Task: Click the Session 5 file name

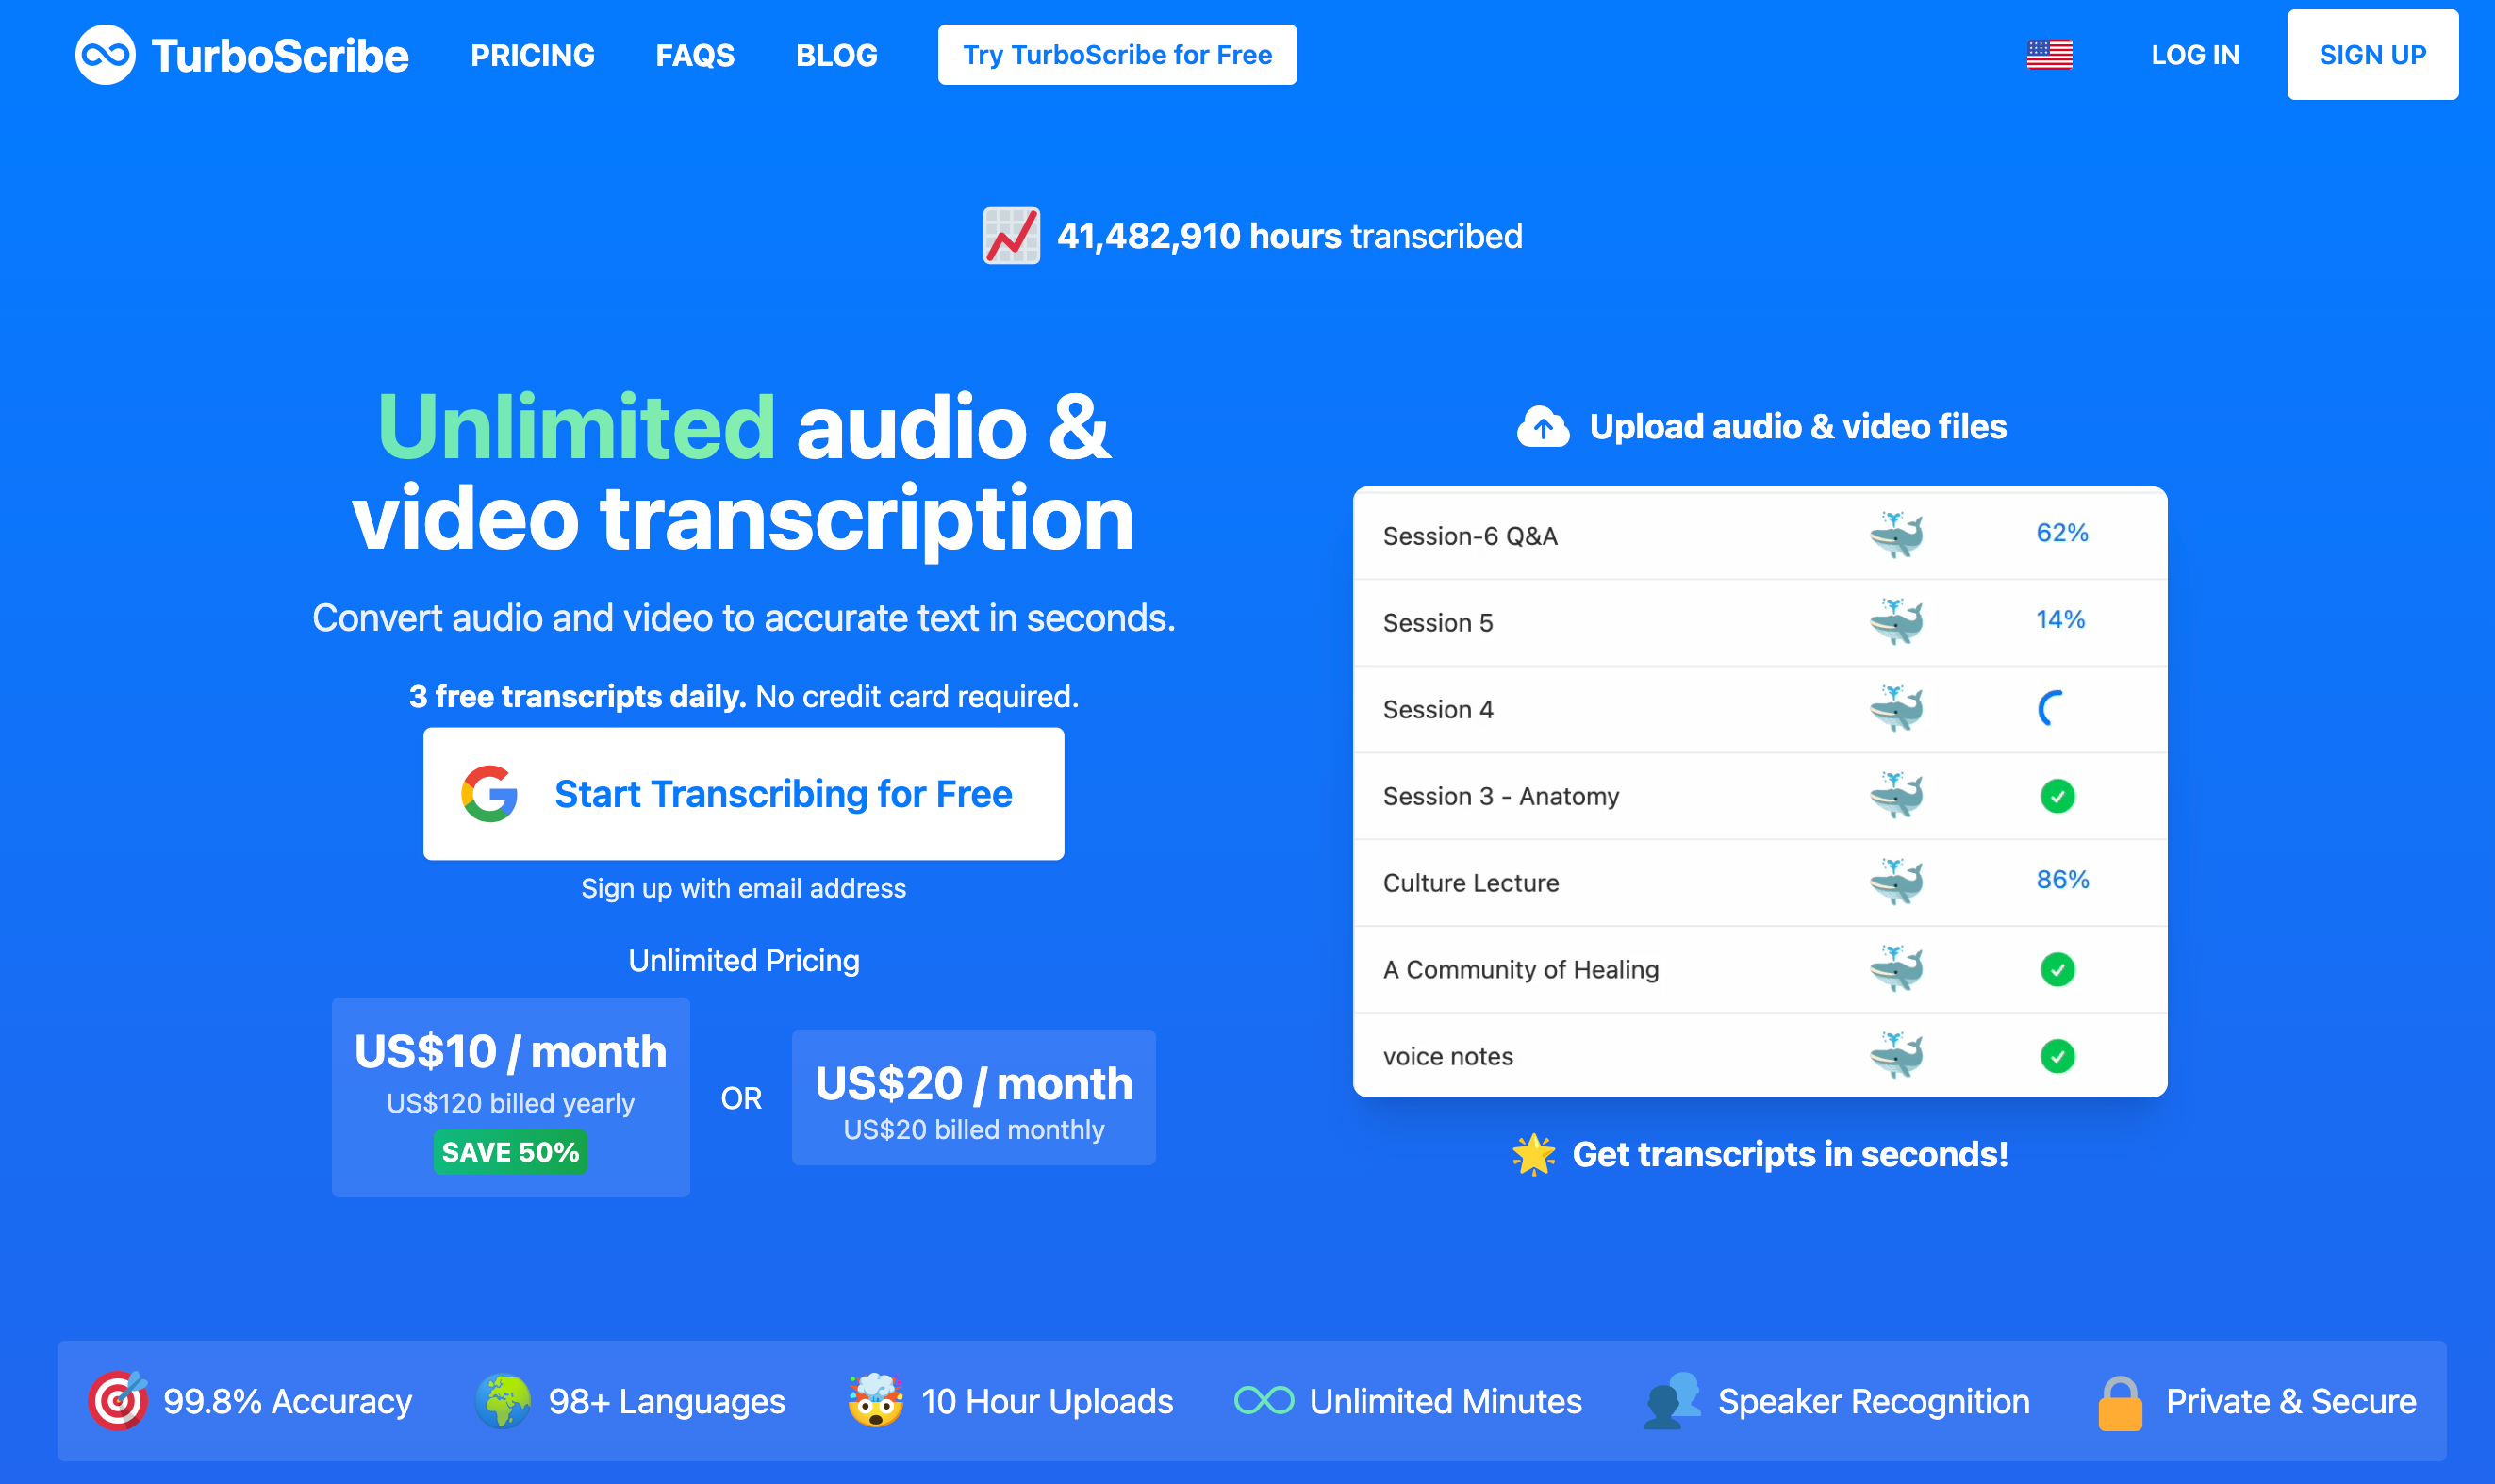Action: [1437, 623]
